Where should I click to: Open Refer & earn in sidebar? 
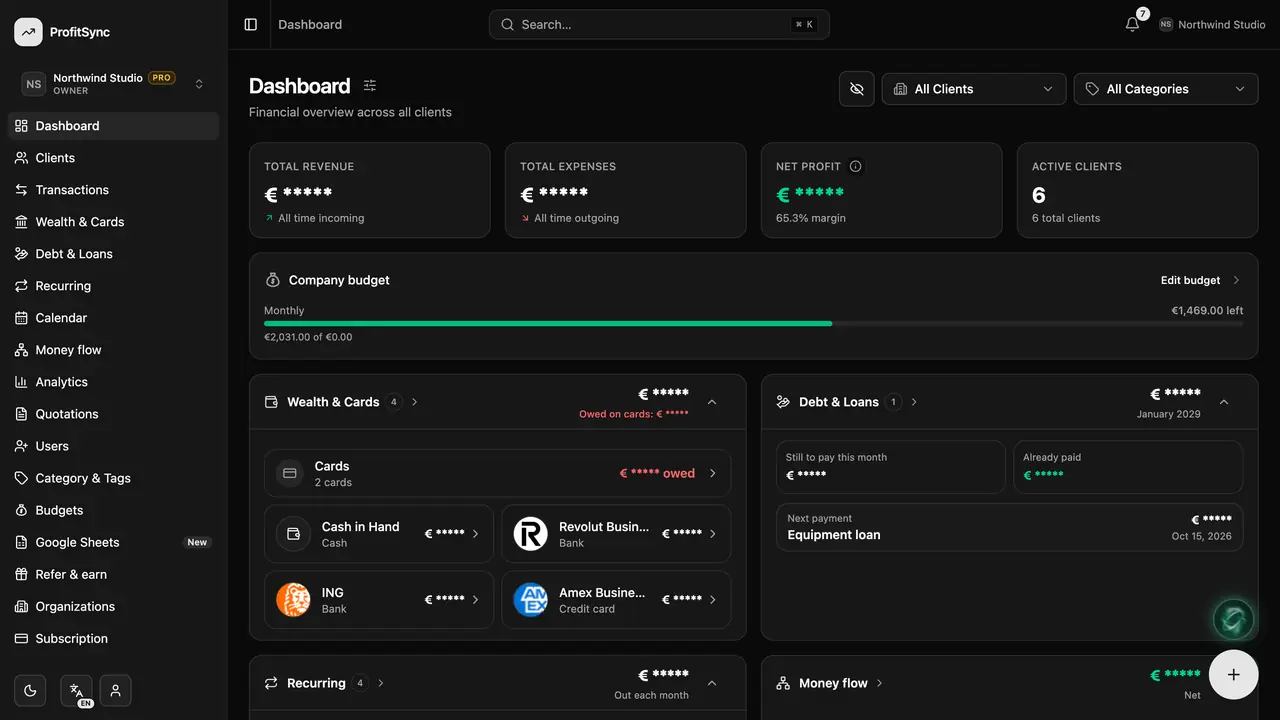pyautogui.click(x=114, y=574)
